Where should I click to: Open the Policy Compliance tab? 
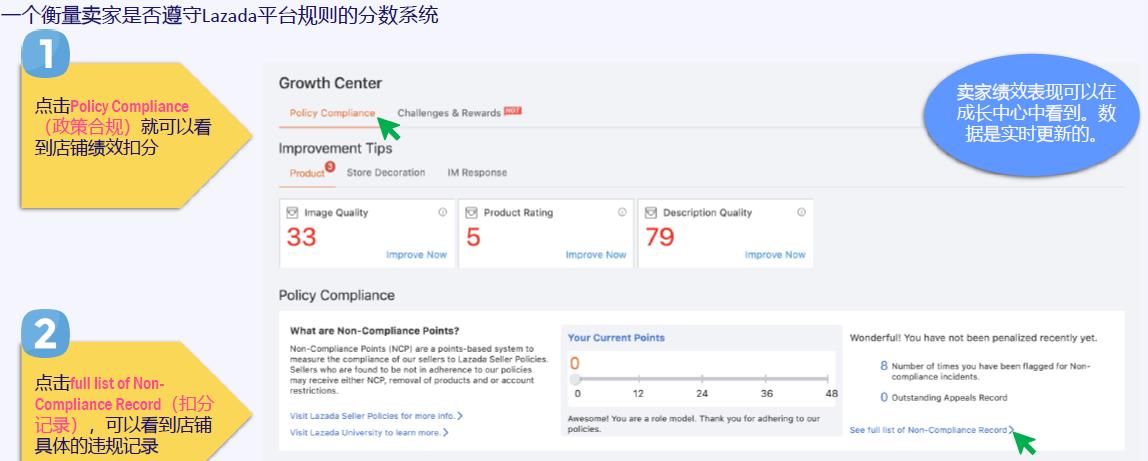[x=332, y=113]
